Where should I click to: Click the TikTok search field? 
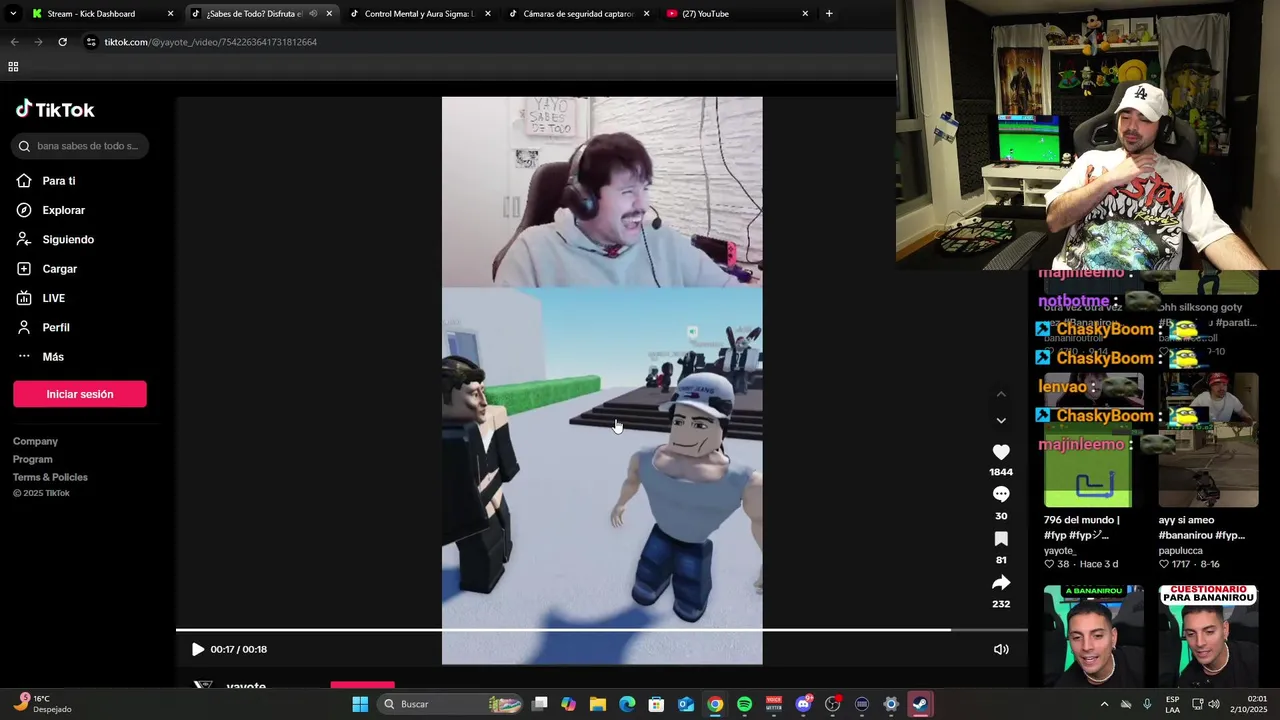point(80,146)
